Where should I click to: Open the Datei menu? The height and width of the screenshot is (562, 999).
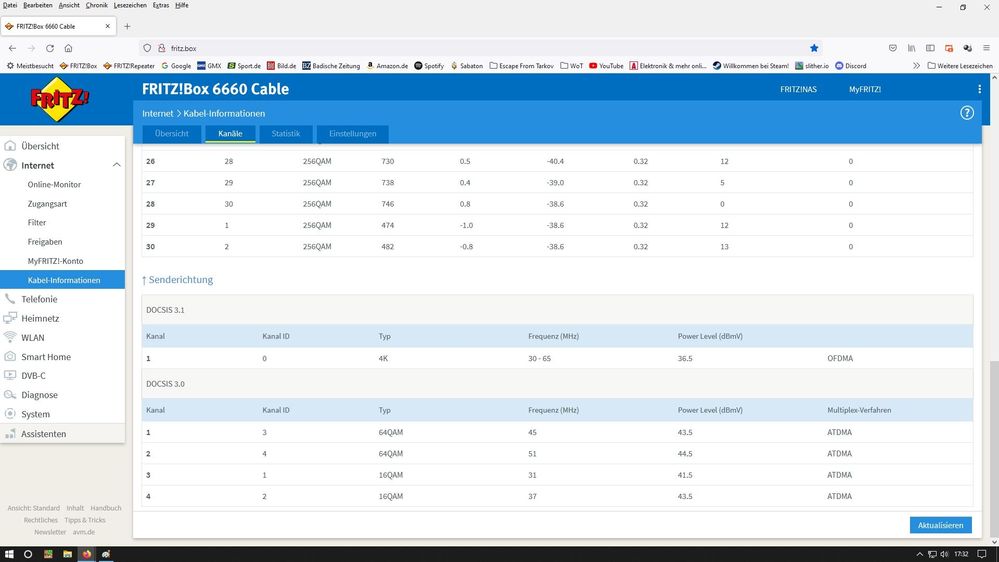tap(10, 5)
